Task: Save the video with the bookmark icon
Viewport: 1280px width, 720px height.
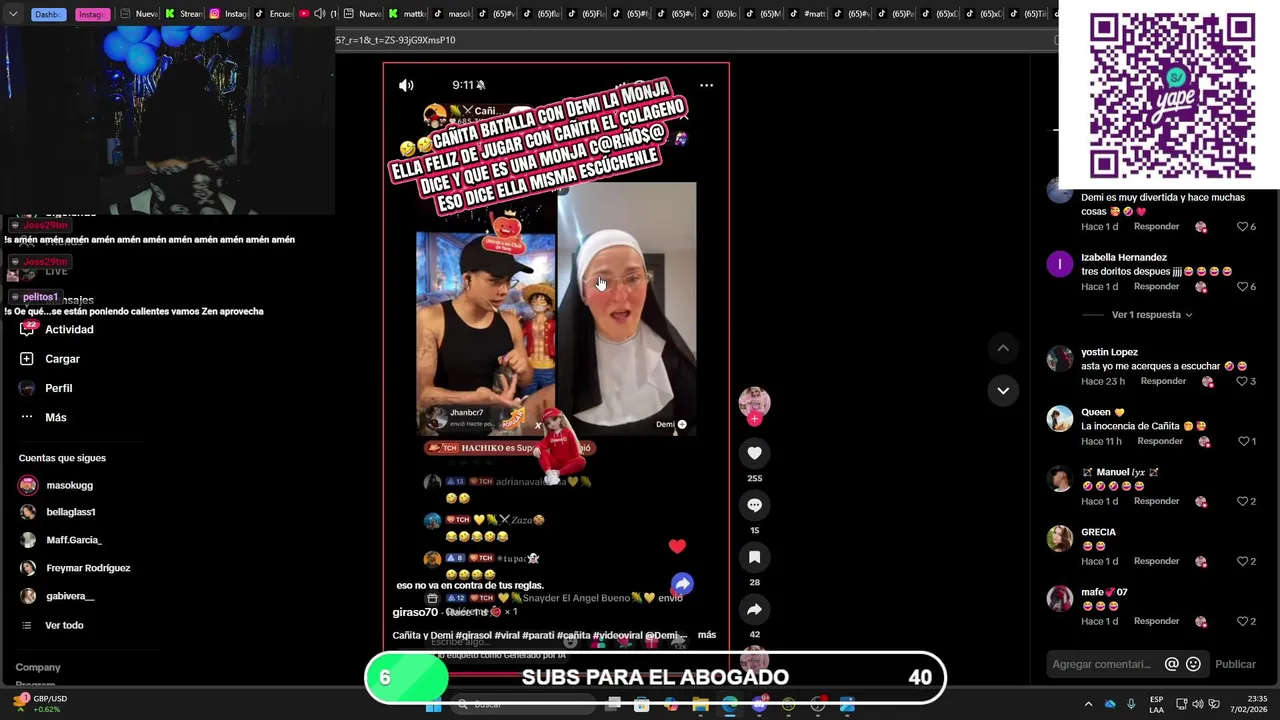Action: [x=754, y=557]
